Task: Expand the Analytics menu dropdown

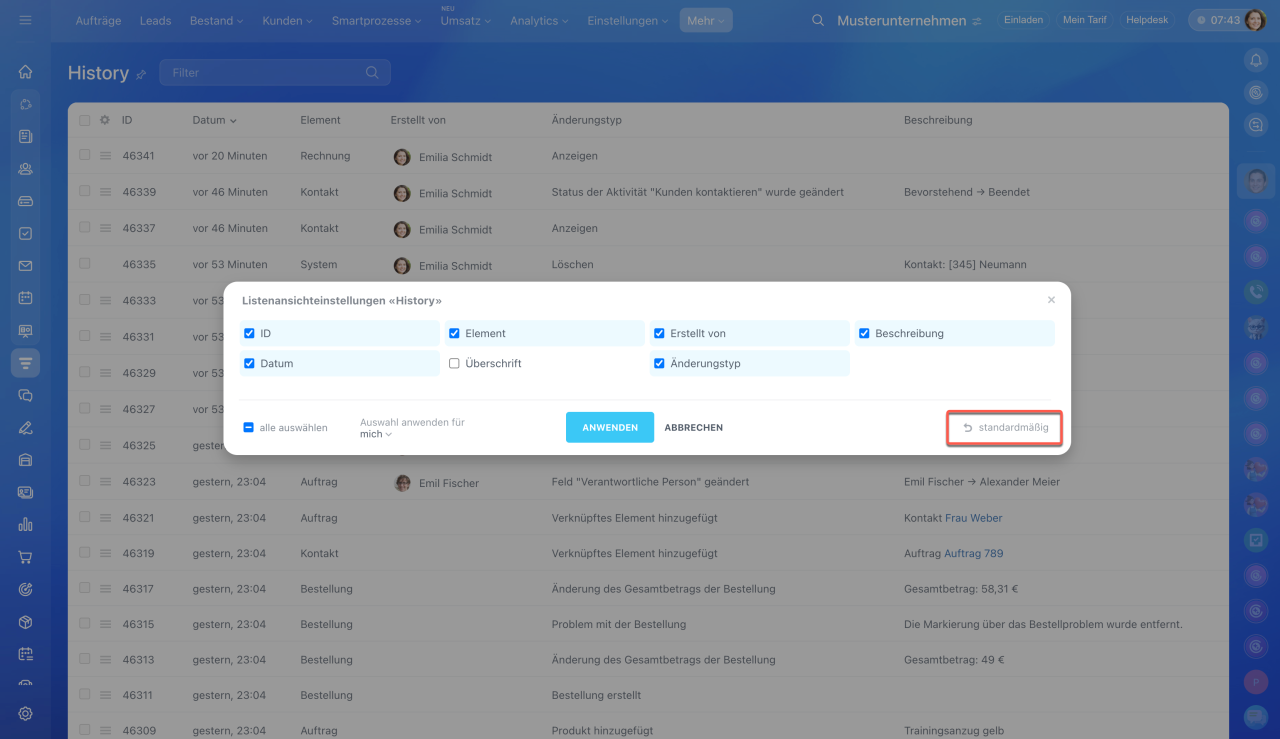Action: click(539, 20)
